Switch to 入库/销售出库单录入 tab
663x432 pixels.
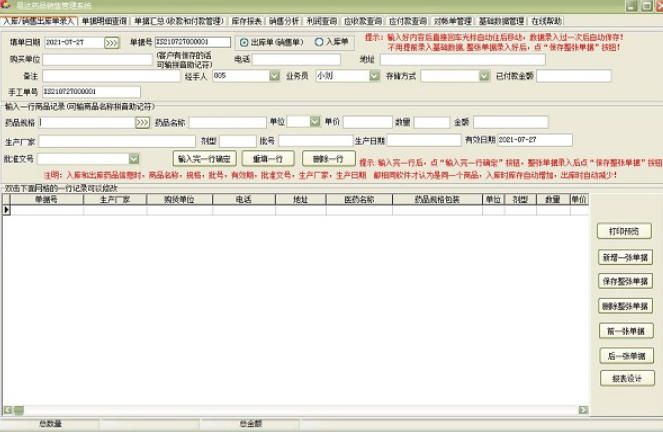coord(39,21)
